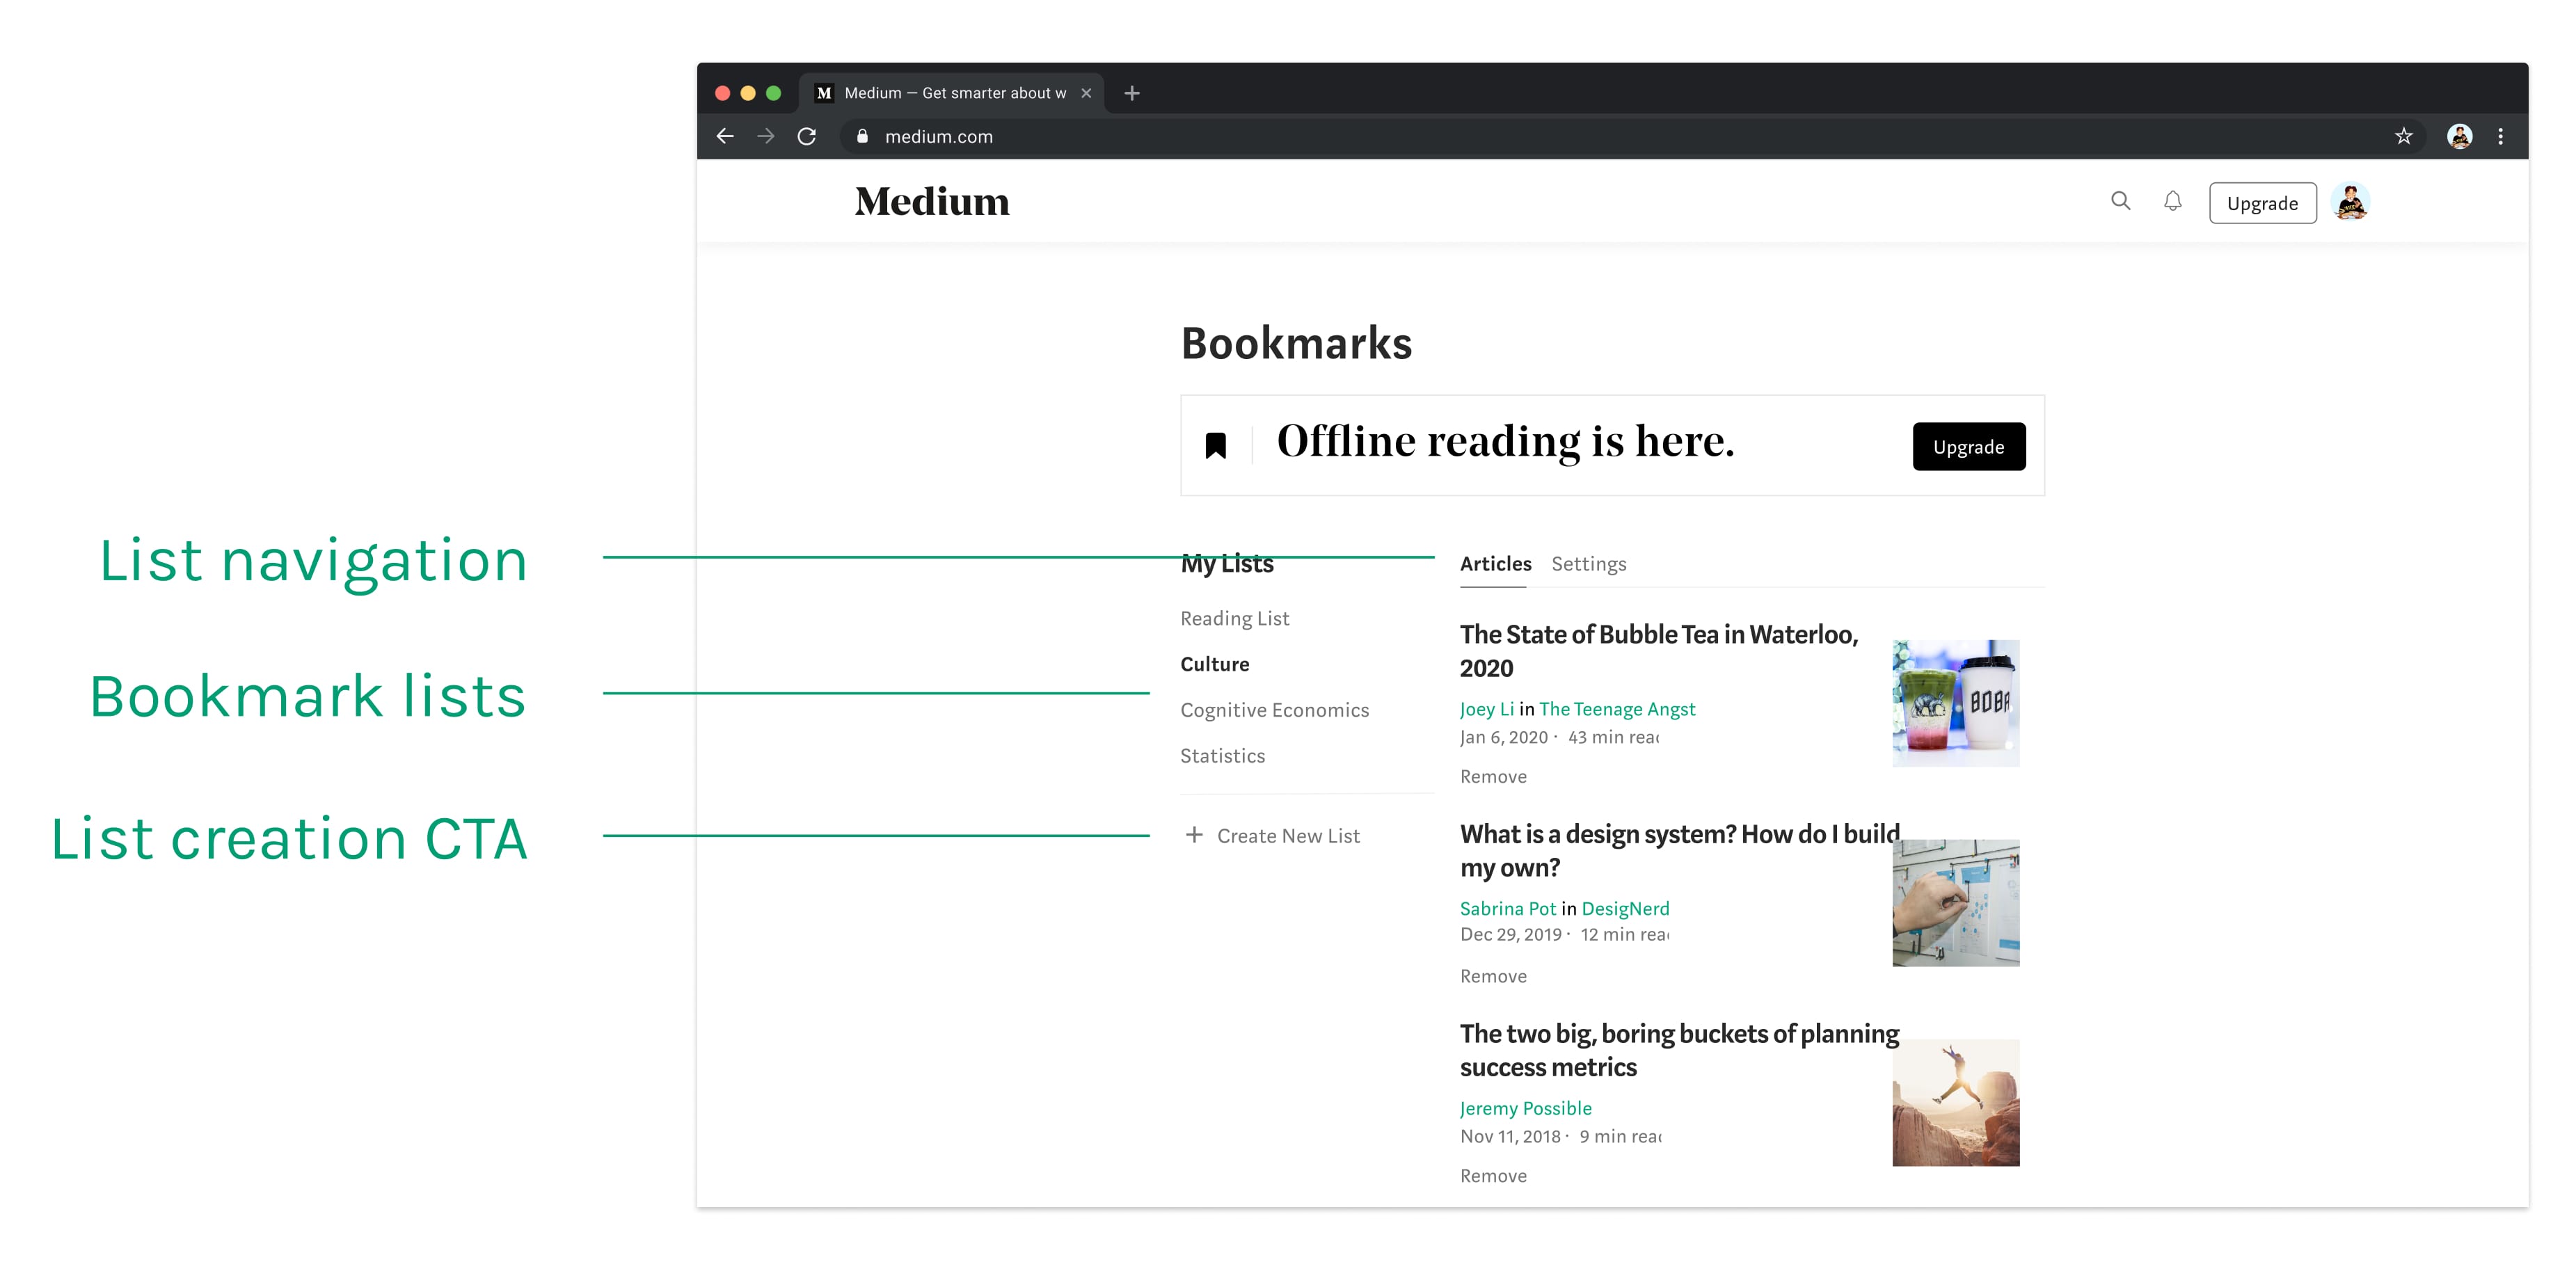Click the sticky-notes design thumbnail
Image resolution: width=2576 pixels, height=1269 pixels.
tap(1955, 903)
